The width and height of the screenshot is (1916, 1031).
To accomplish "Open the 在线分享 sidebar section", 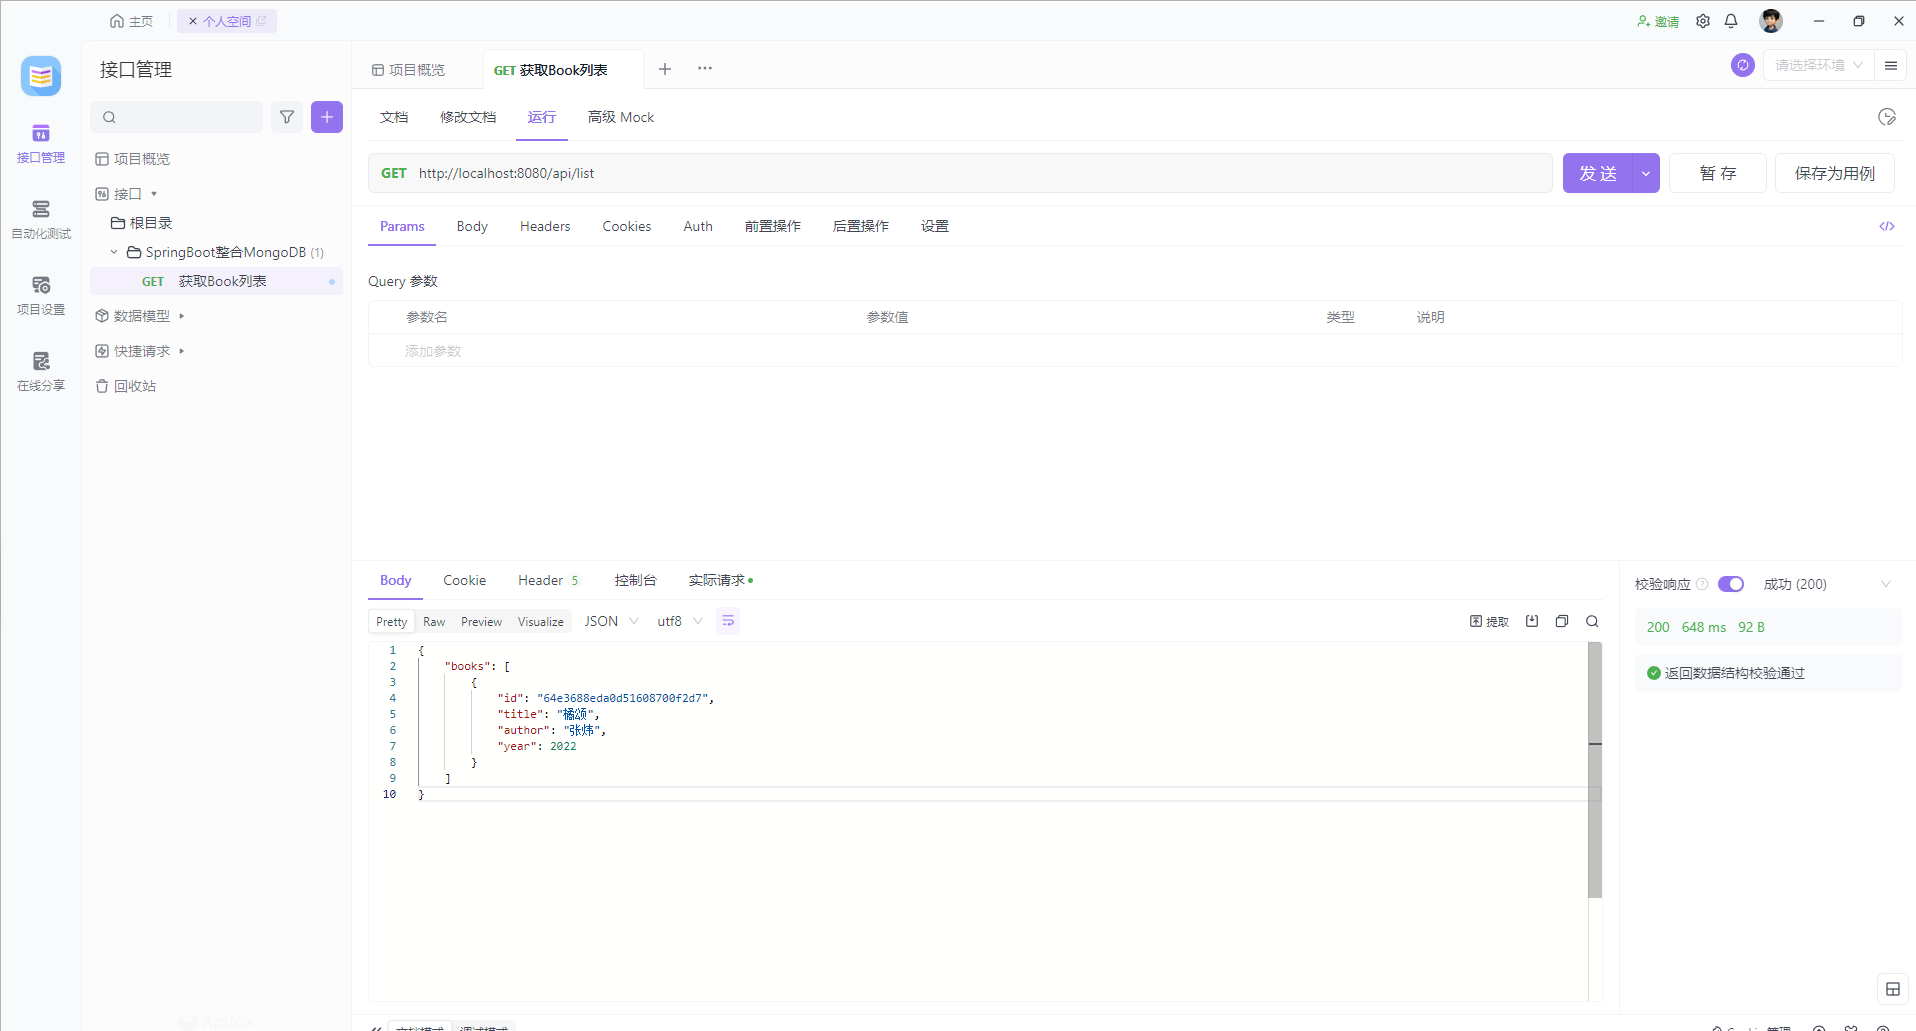I will pos(41,372).
